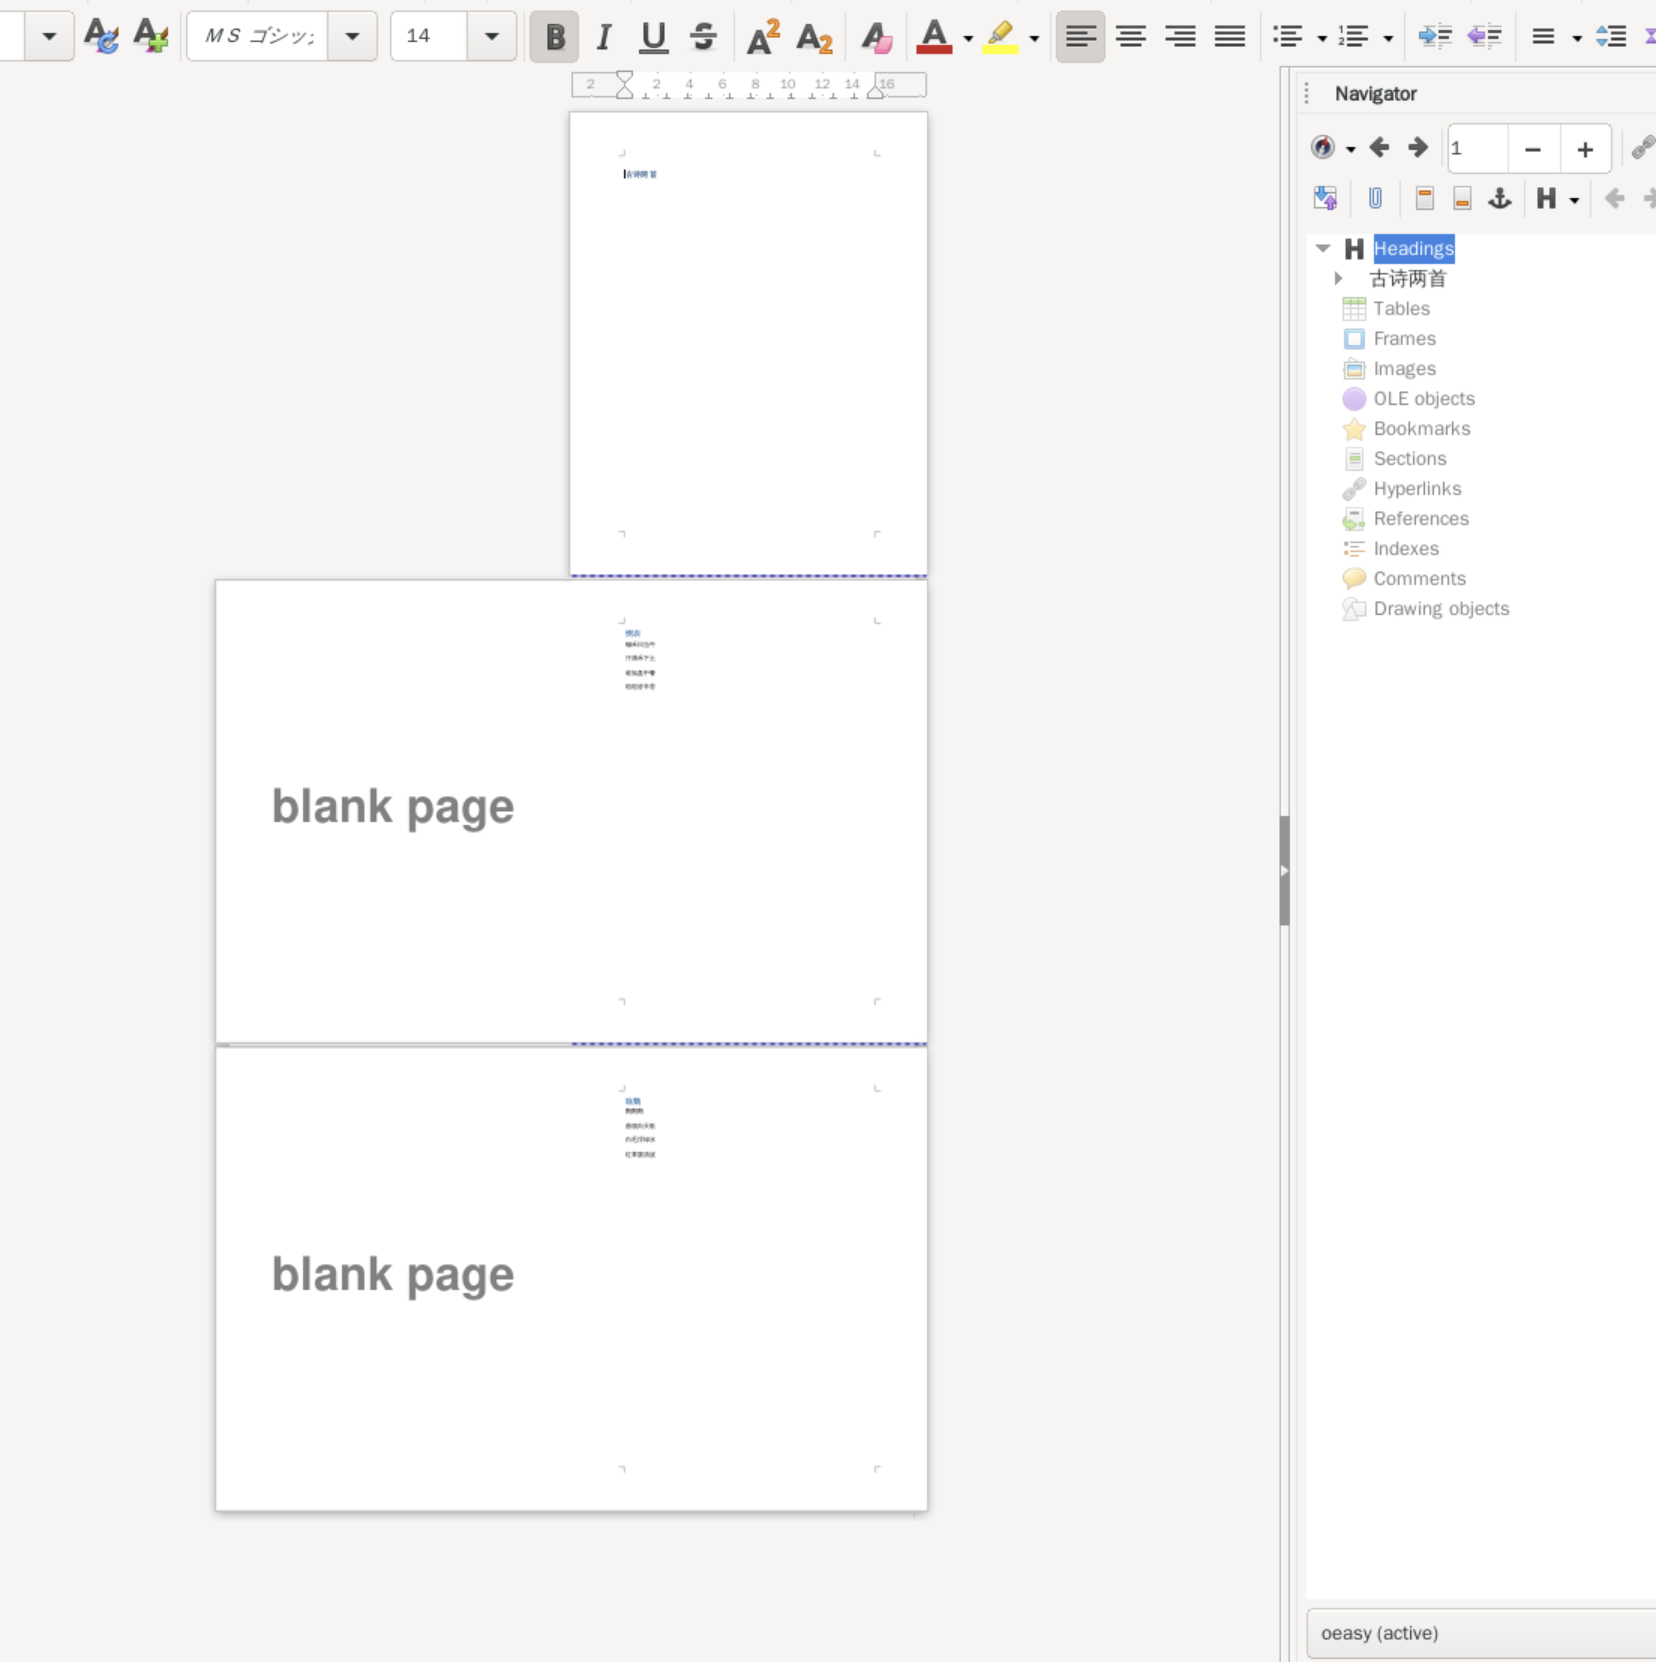Open the line spacing dropdown arrow

(x=1577, y=38)
